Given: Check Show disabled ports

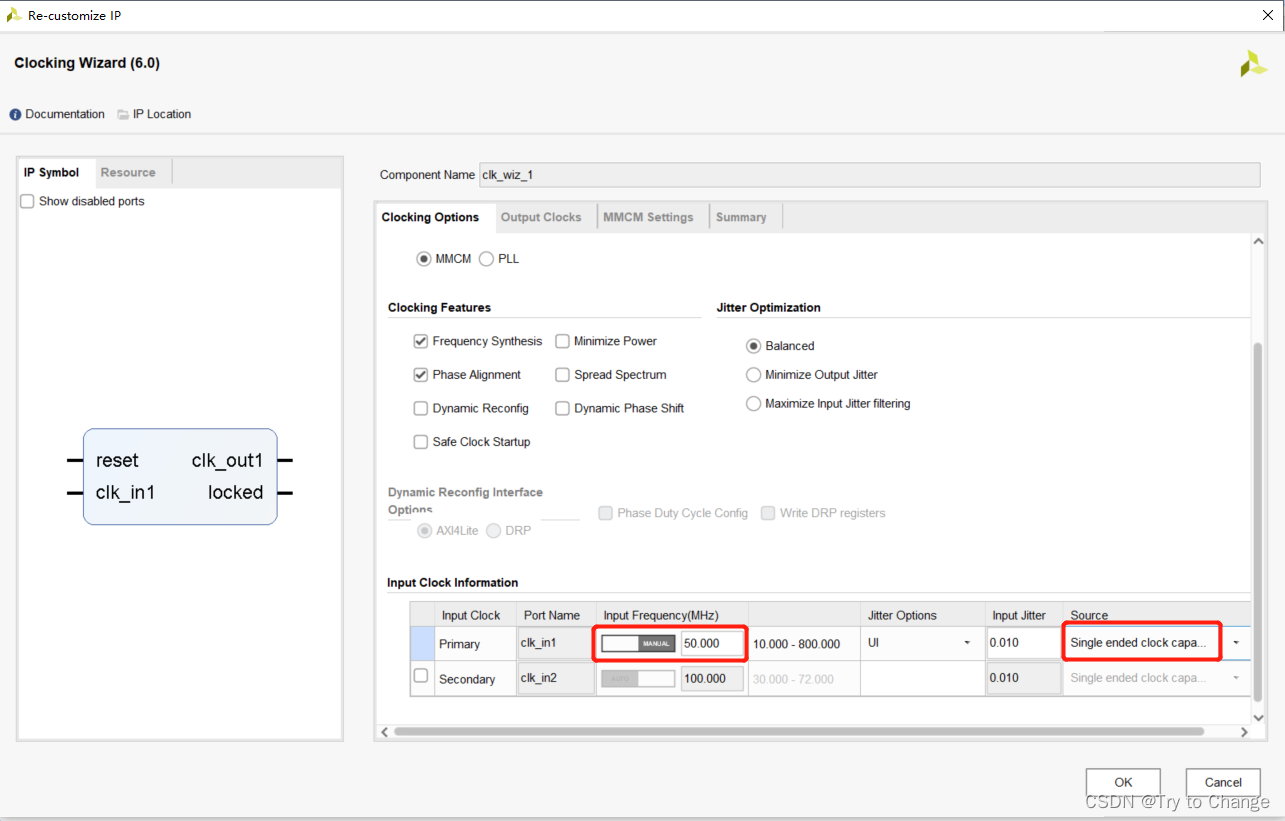Looking at the screenshot, I should [x=26, y=201].
